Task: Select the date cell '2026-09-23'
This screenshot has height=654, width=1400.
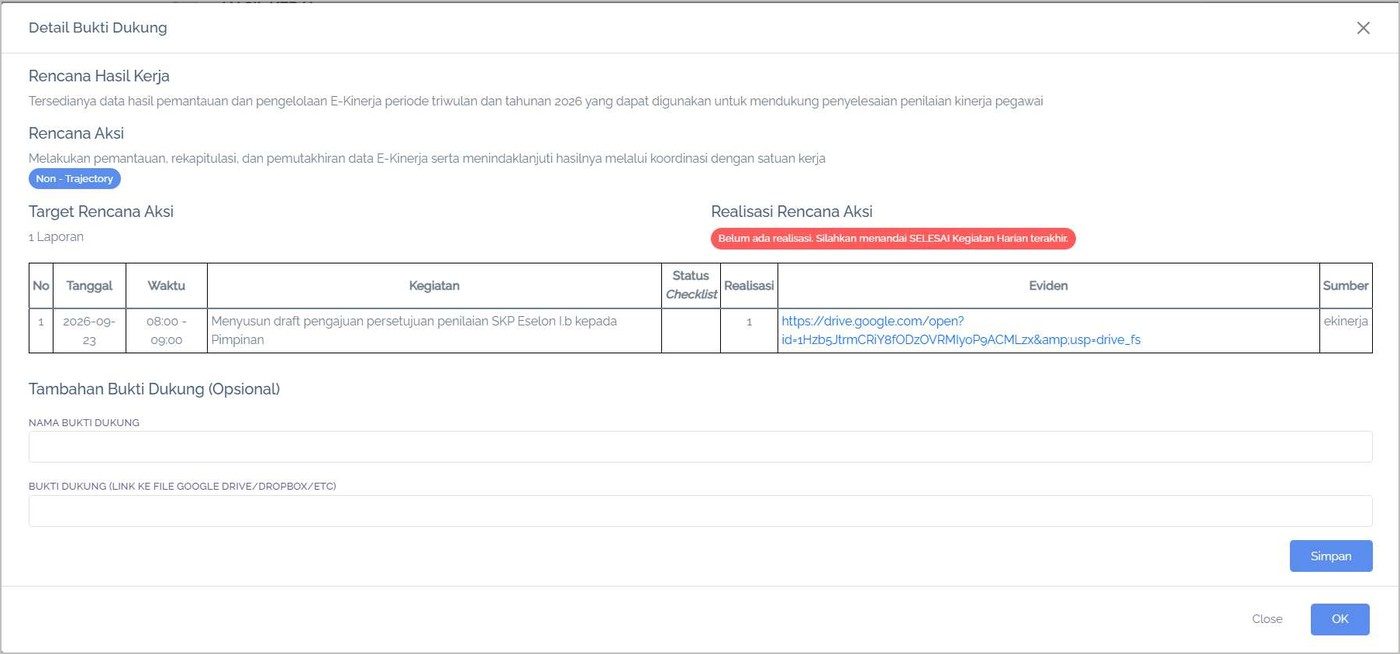Action: click(89, 330)
